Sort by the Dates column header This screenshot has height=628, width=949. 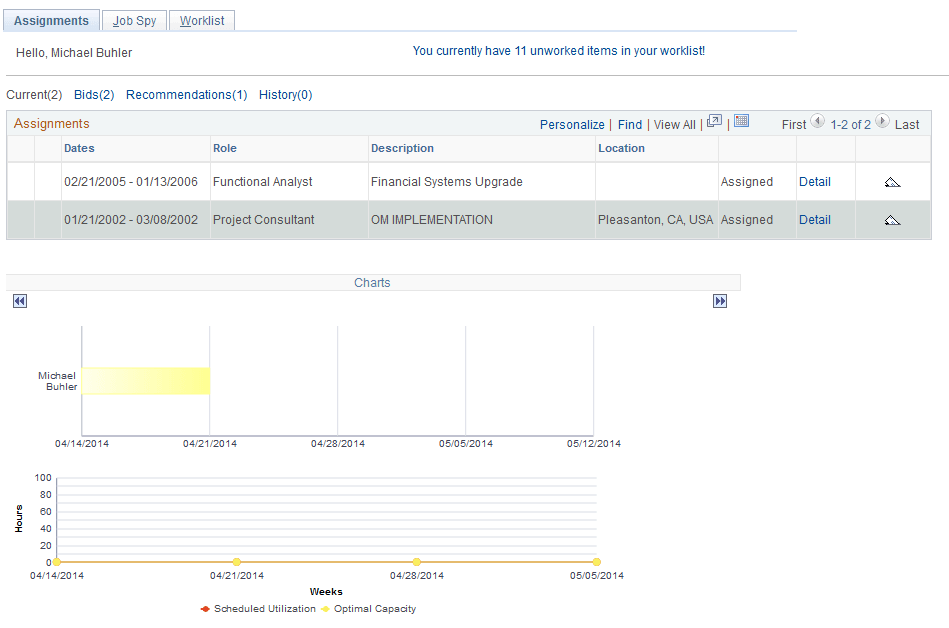point(79,148)
